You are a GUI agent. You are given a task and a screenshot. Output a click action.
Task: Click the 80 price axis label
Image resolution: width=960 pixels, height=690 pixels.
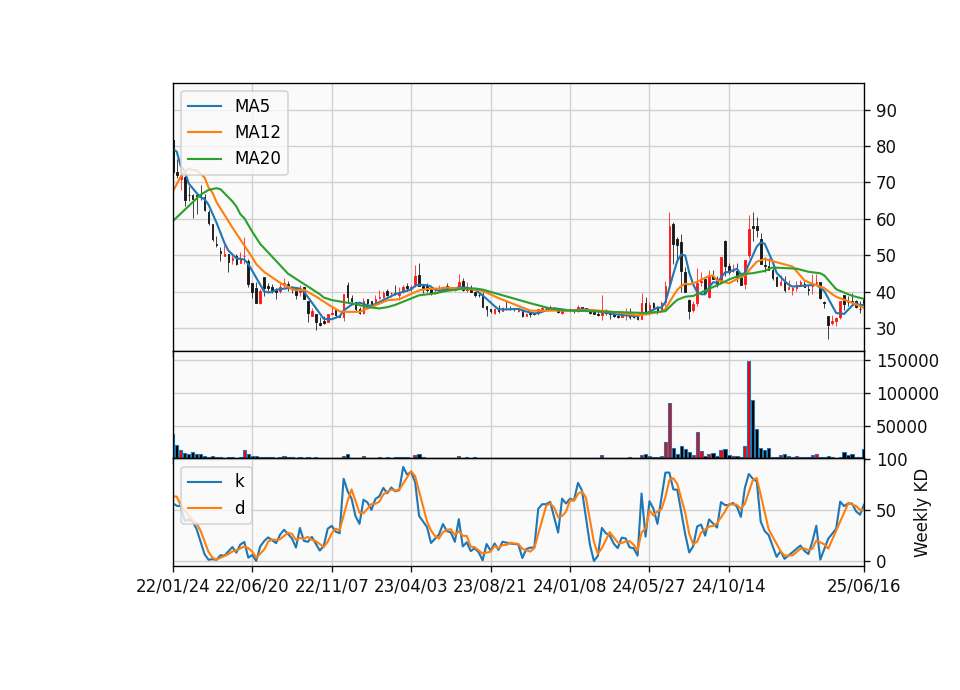click(x=887, y=147)
